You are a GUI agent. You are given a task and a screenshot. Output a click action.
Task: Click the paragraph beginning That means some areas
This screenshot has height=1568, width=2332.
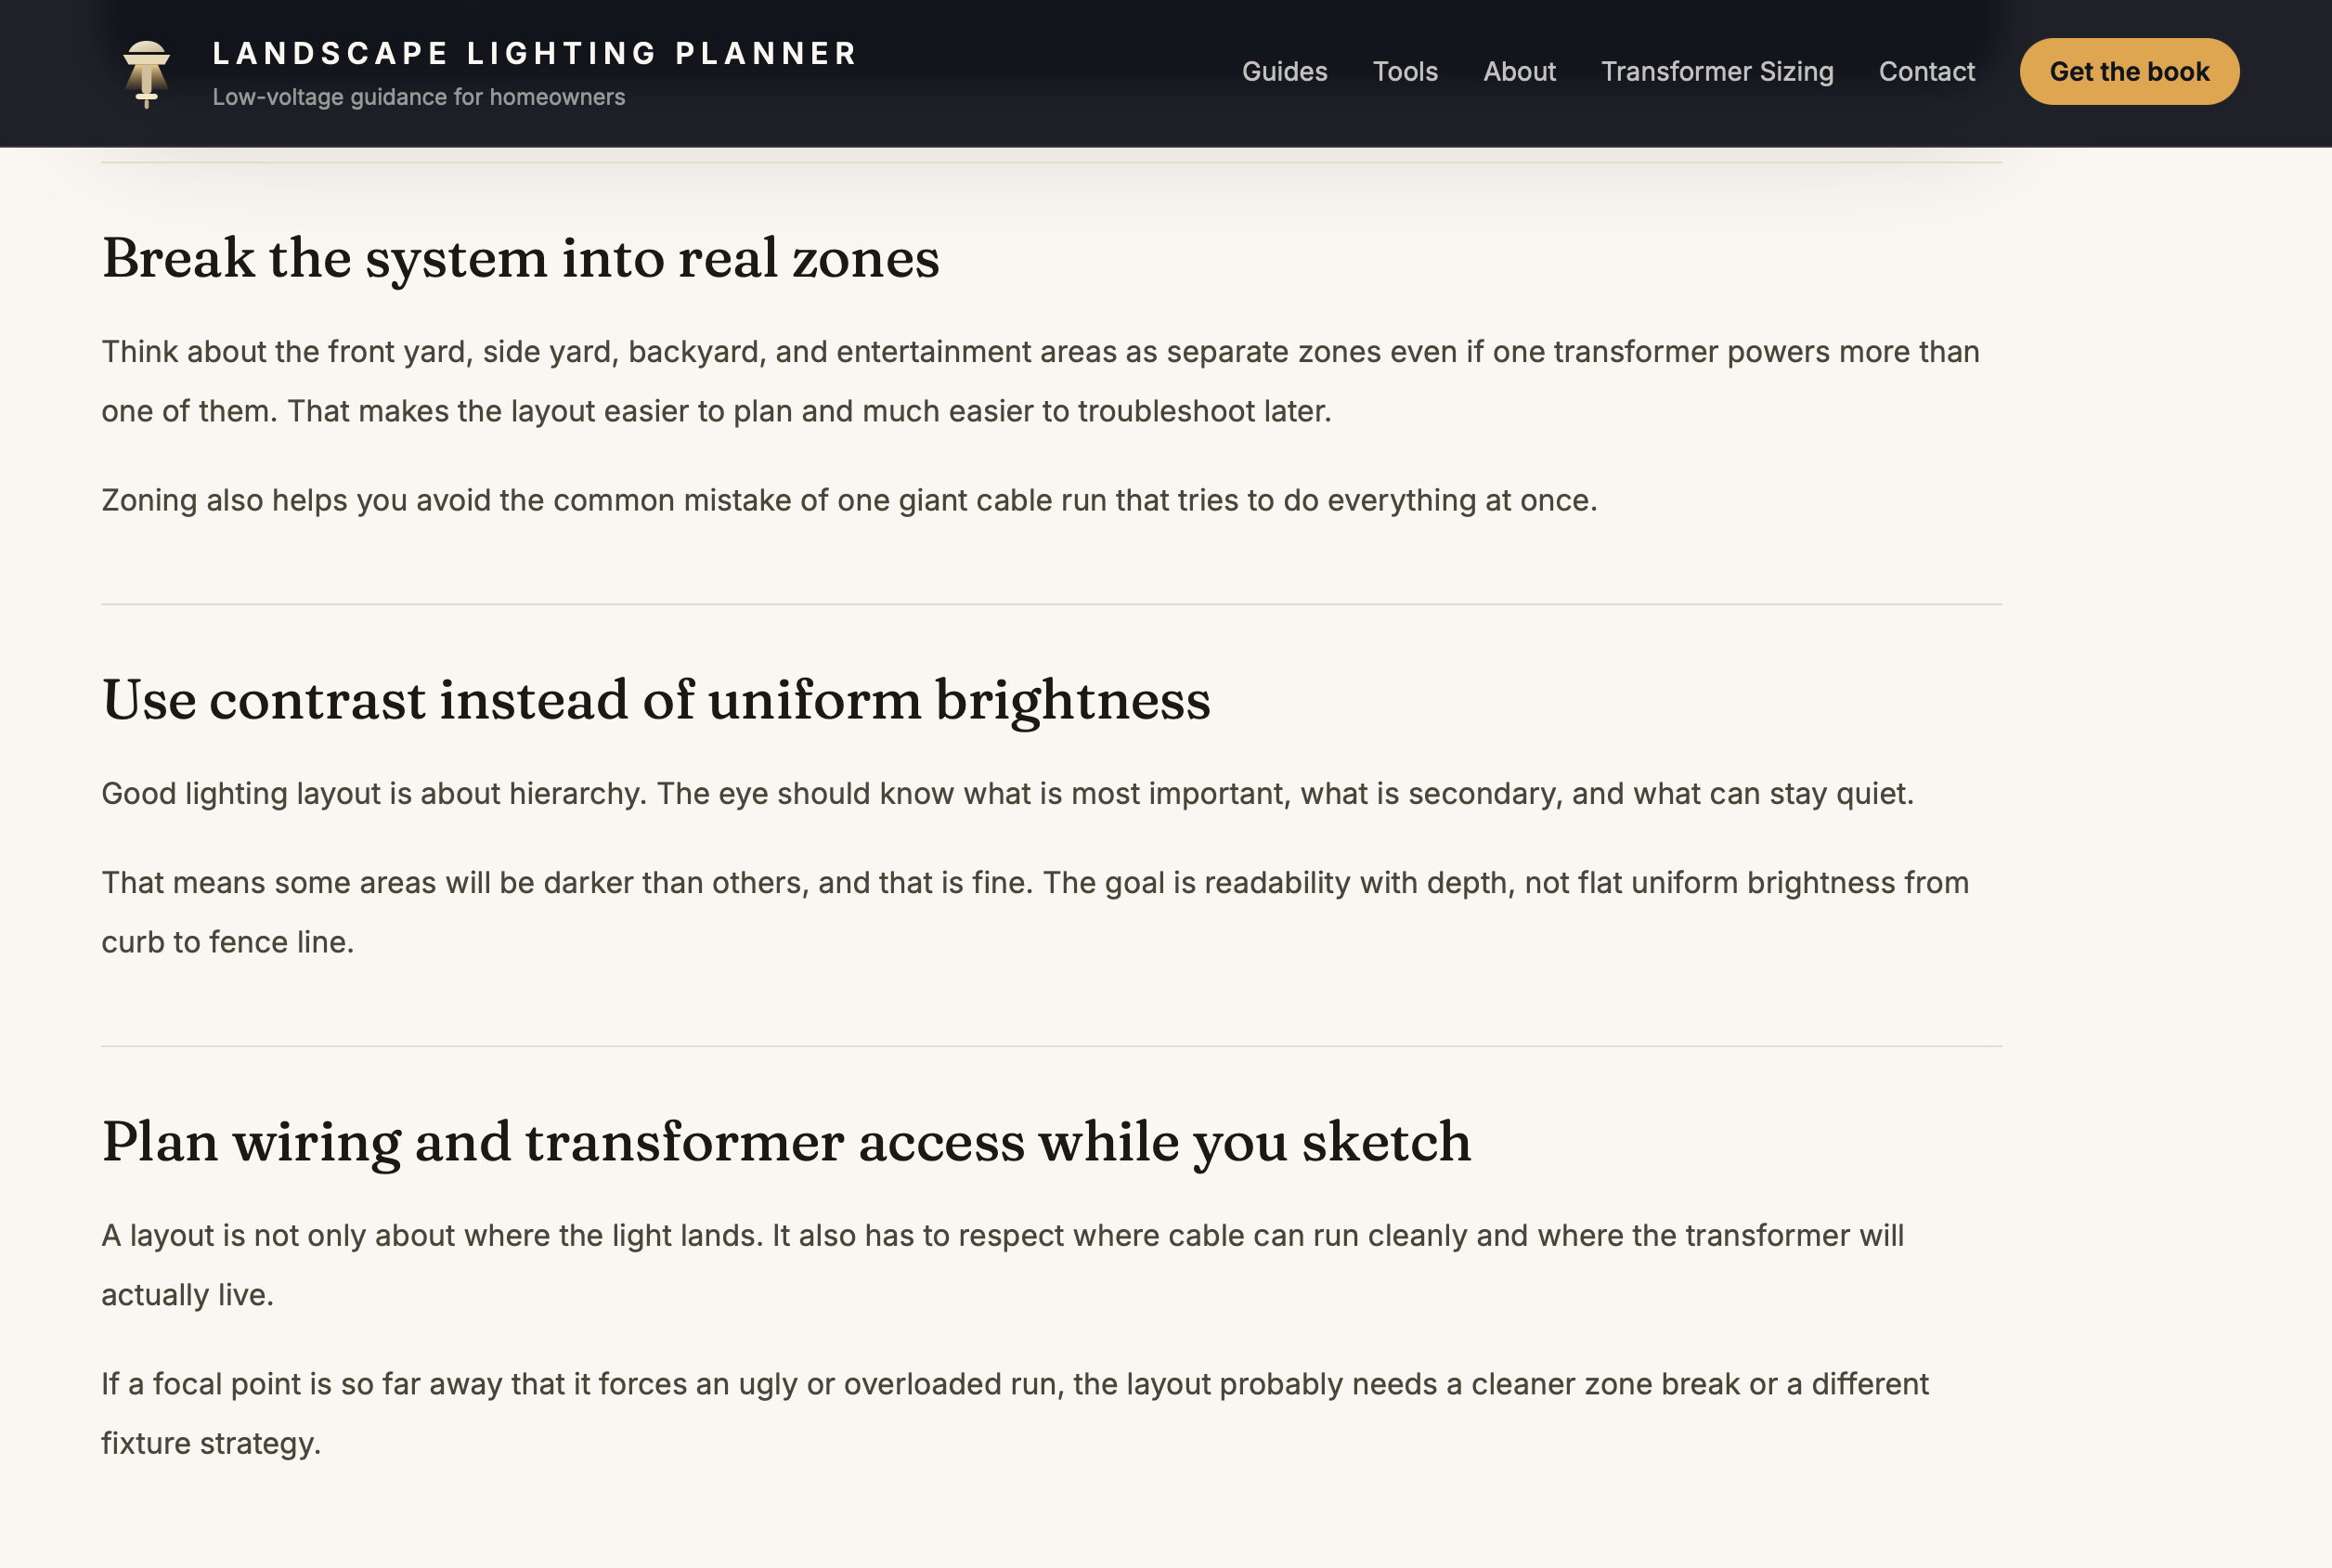tap(1035, 912)
